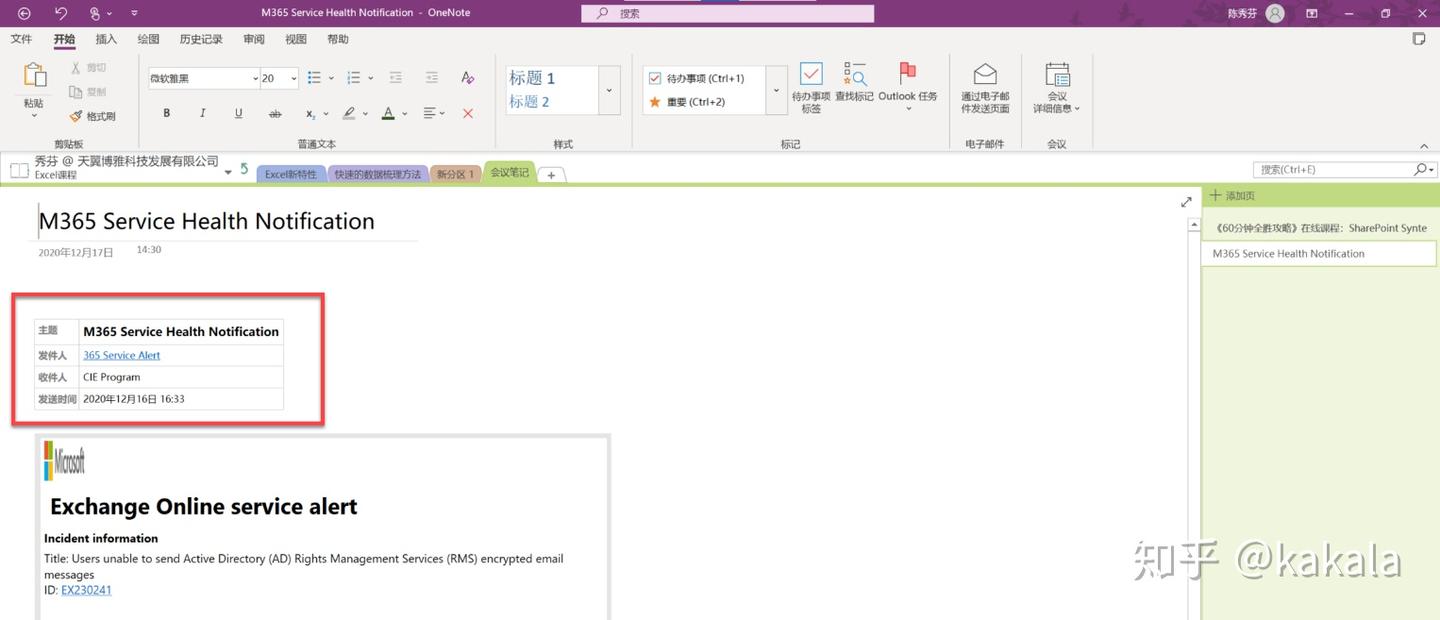Switch to the 绘图 ribbon tab
Screen dimensions: 1440x620
click(148, 39)
